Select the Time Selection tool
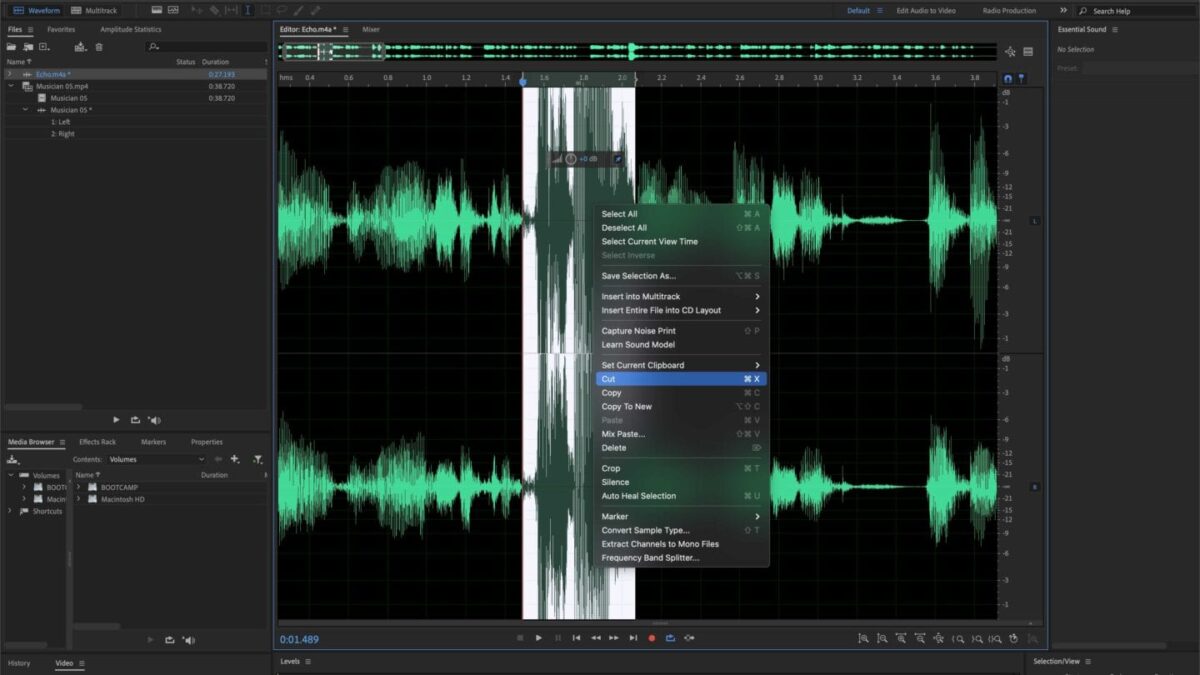1200x675 pixels. tap(247, 10)
